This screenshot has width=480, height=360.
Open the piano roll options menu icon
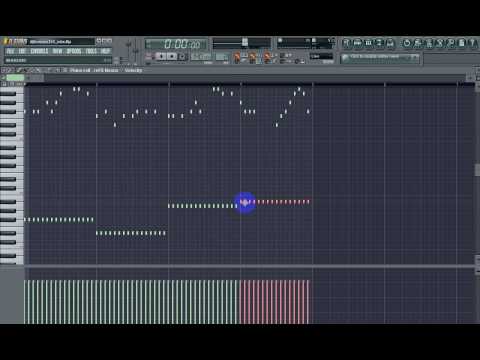coord(4,70)
